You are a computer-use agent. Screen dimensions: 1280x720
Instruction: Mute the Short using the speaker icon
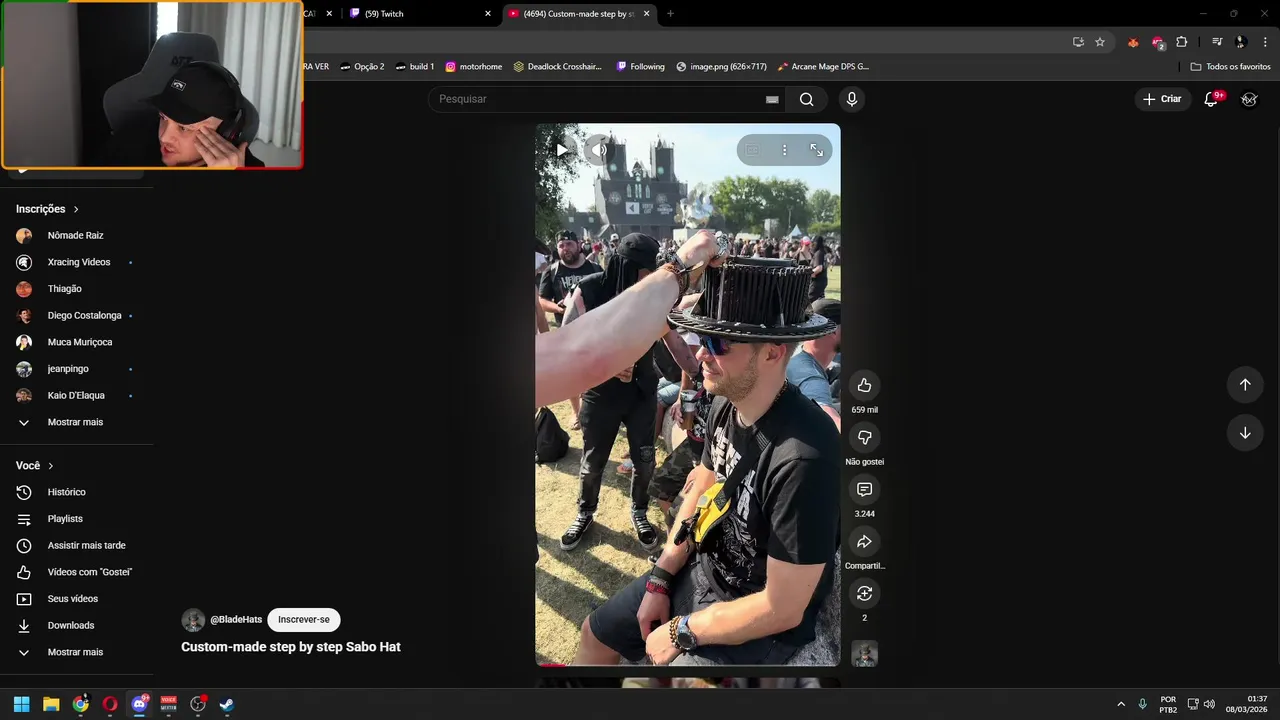click(x=598, y=150)
